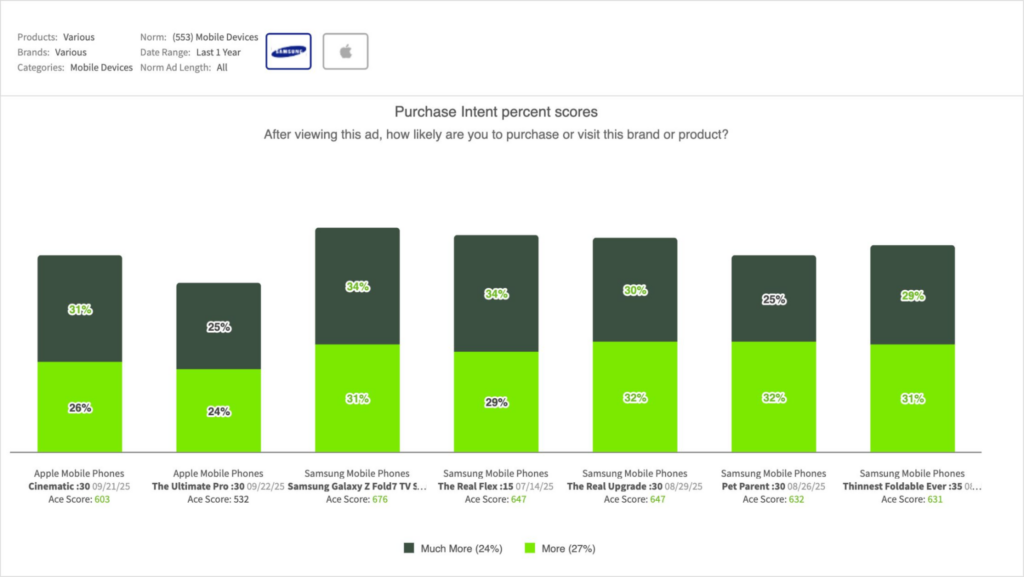Select the Apple brand logo filter
Screen dimensions: 1024x577
click(345, 51)
